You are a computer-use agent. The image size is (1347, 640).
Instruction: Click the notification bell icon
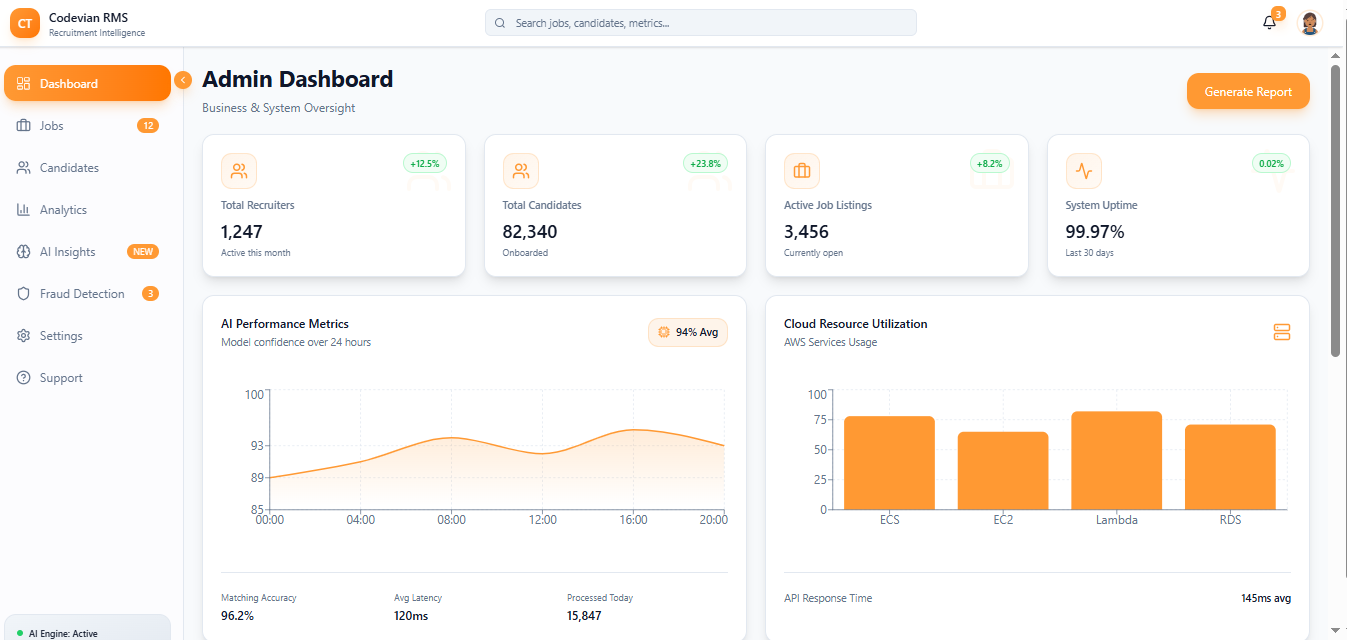tap(1269, 23)
